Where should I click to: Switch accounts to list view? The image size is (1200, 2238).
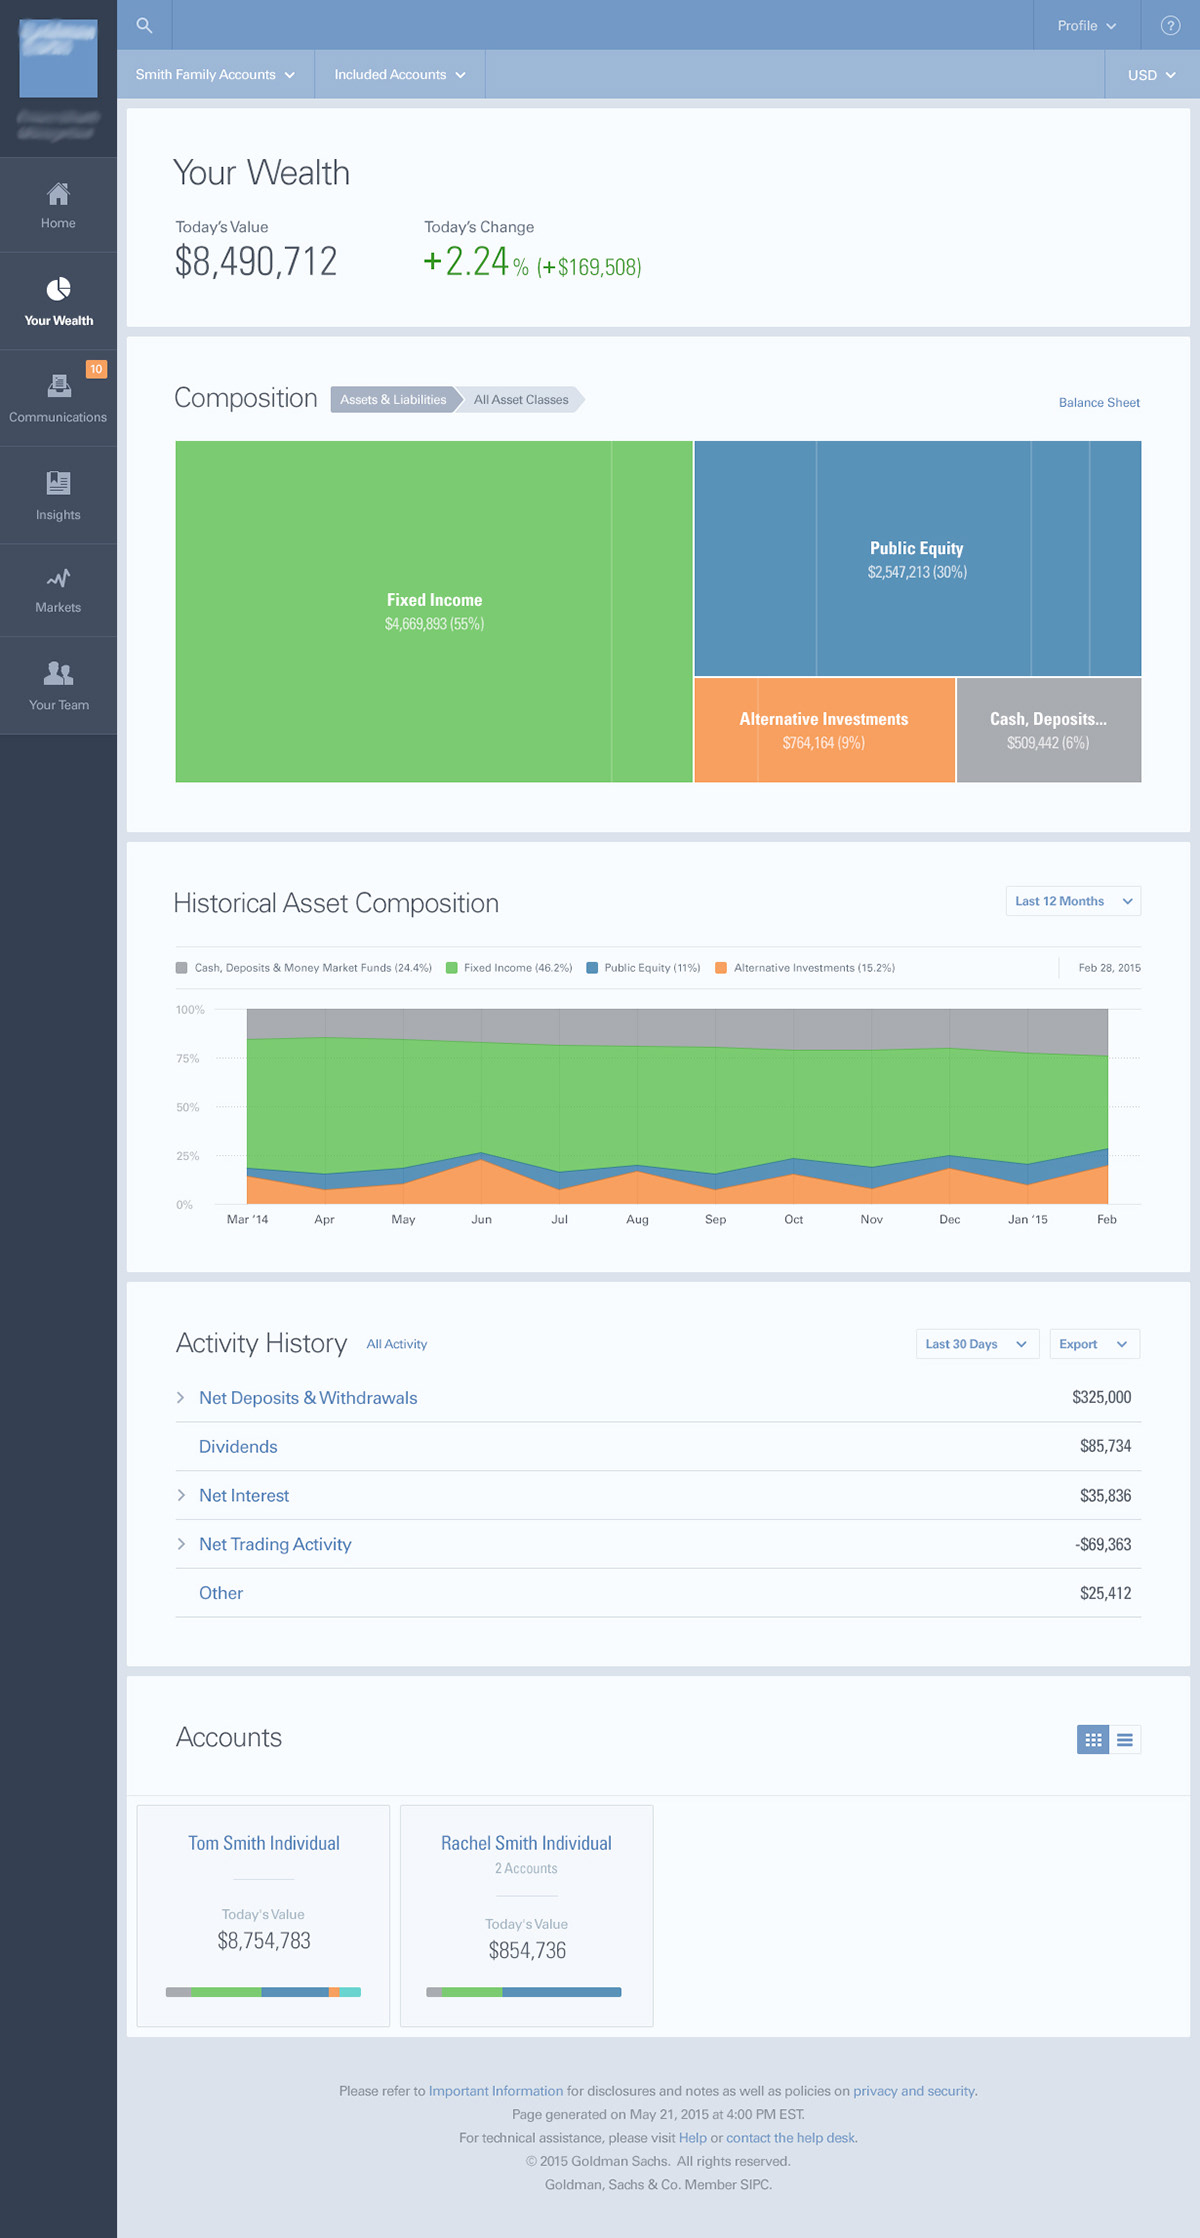1125,1740
